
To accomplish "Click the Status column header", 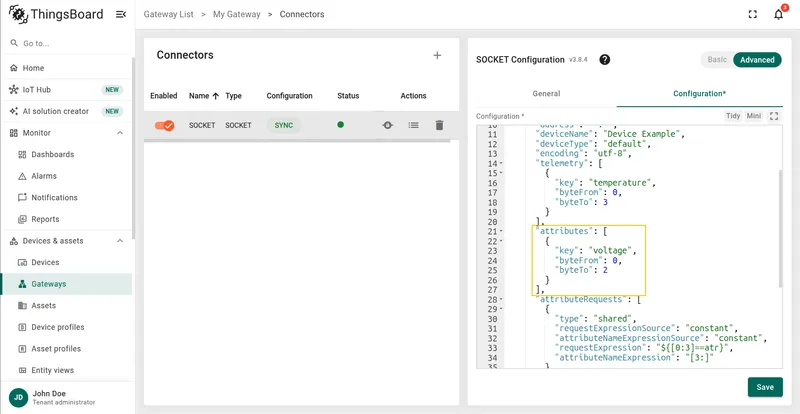I will (348, 95).
